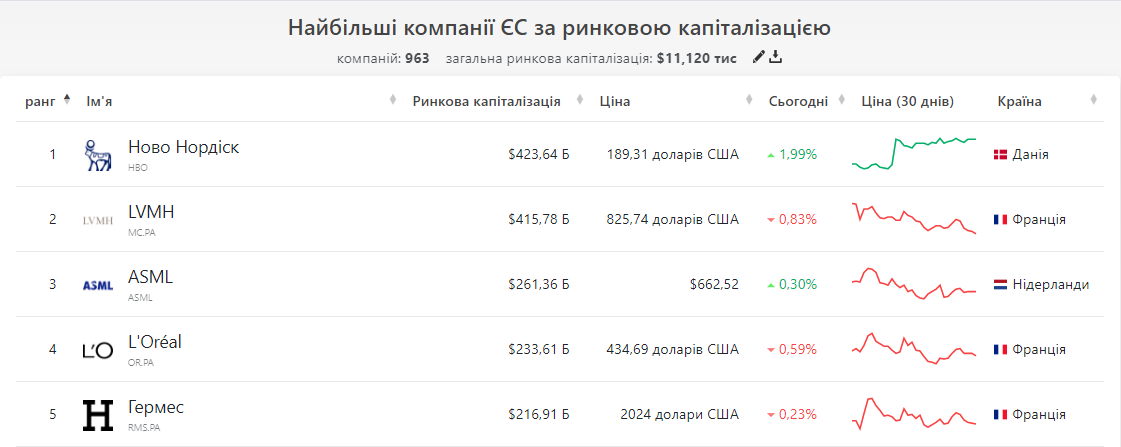Click the download icon beside market cap total

(x=776, y=58)
